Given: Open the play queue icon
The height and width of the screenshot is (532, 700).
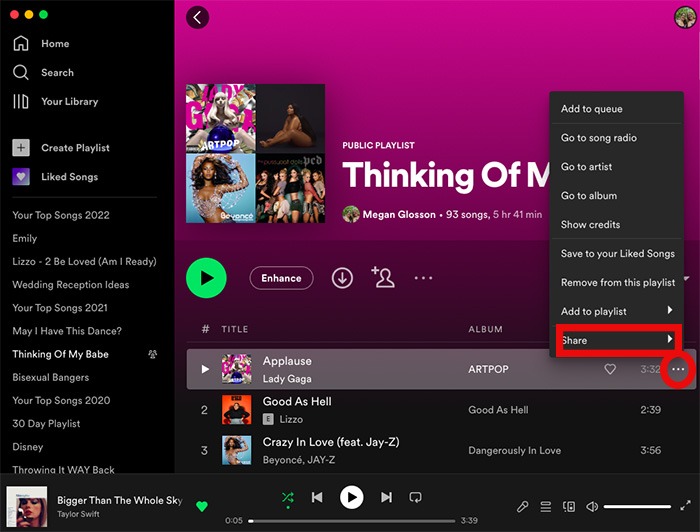Looking at the screenshot, I should point(546,507).
